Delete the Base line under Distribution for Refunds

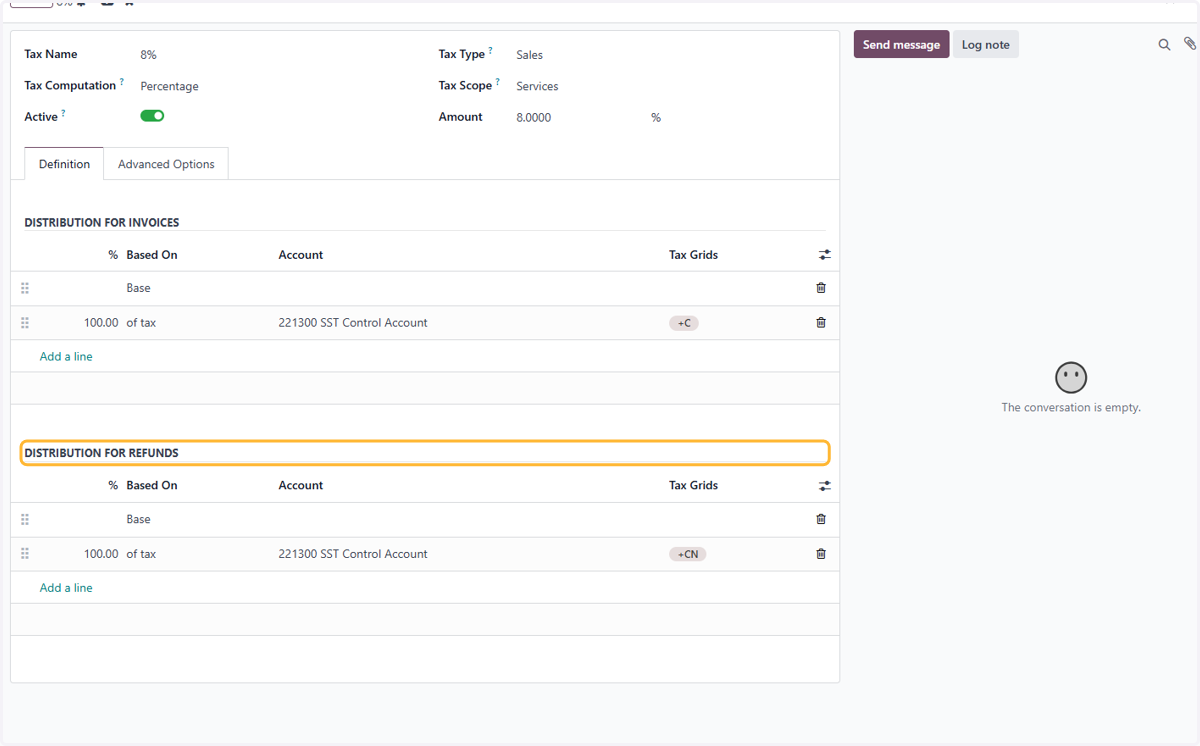pos(821,519)
